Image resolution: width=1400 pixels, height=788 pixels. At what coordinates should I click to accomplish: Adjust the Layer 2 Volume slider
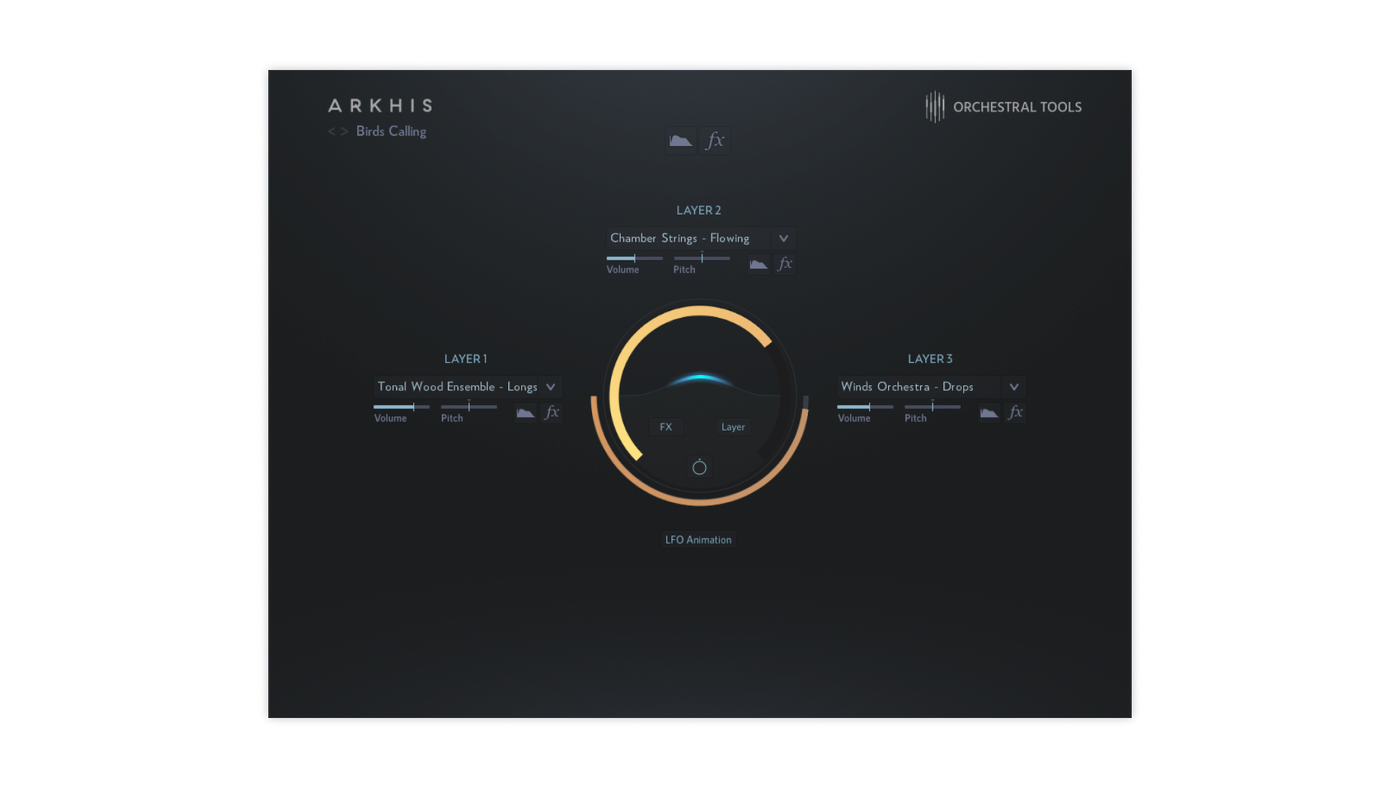point(634,258)
